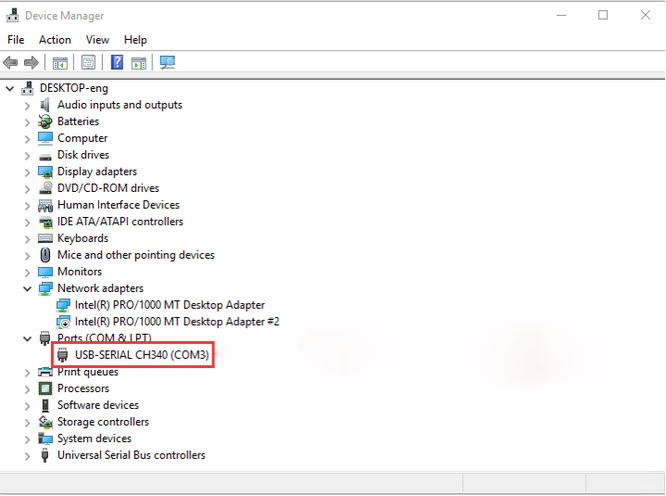Image resolution: width=666 pixels, height=496 pixels.
Task: Click the System devices folder icon
Action: pos(45,438)
